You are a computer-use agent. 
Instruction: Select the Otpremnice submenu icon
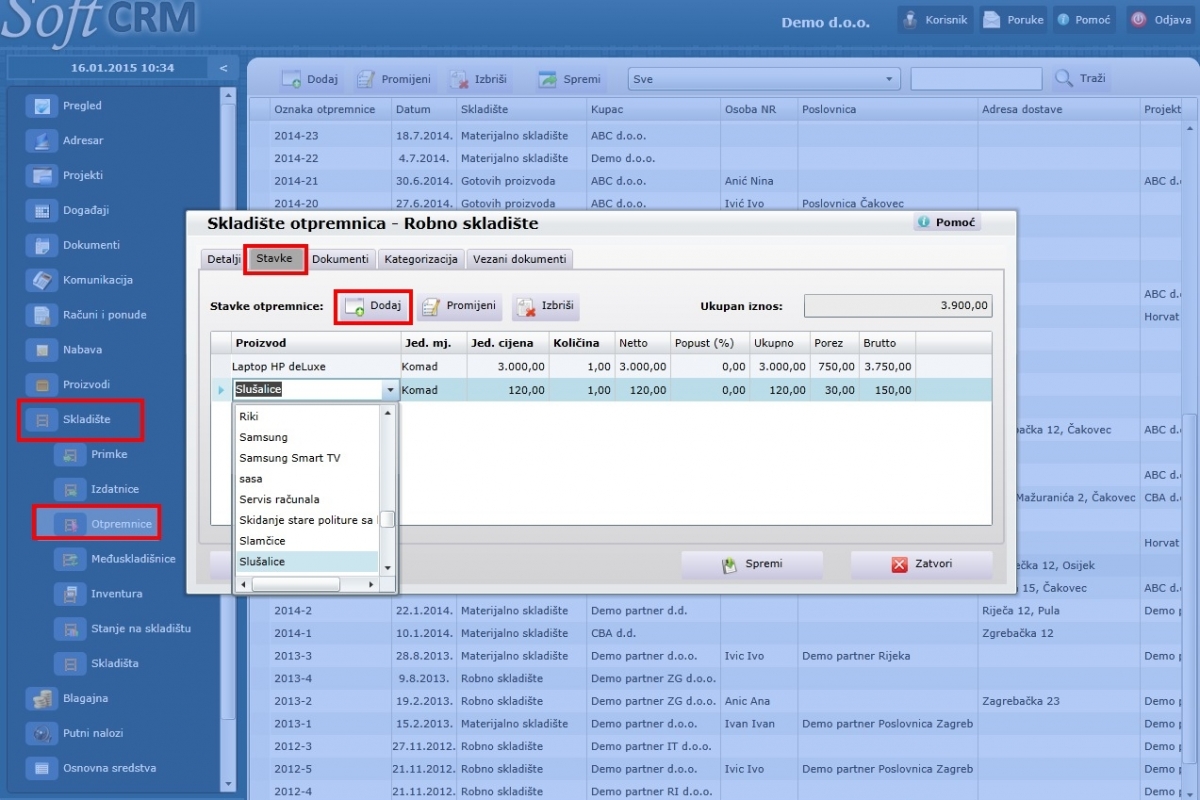(x=70, y=524)
